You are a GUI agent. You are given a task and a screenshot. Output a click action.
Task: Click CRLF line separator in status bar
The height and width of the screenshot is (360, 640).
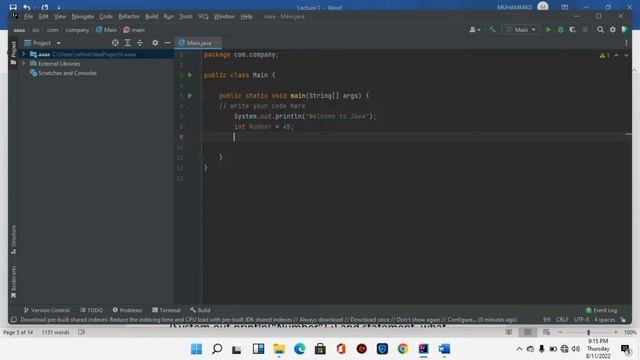point(562,320)
